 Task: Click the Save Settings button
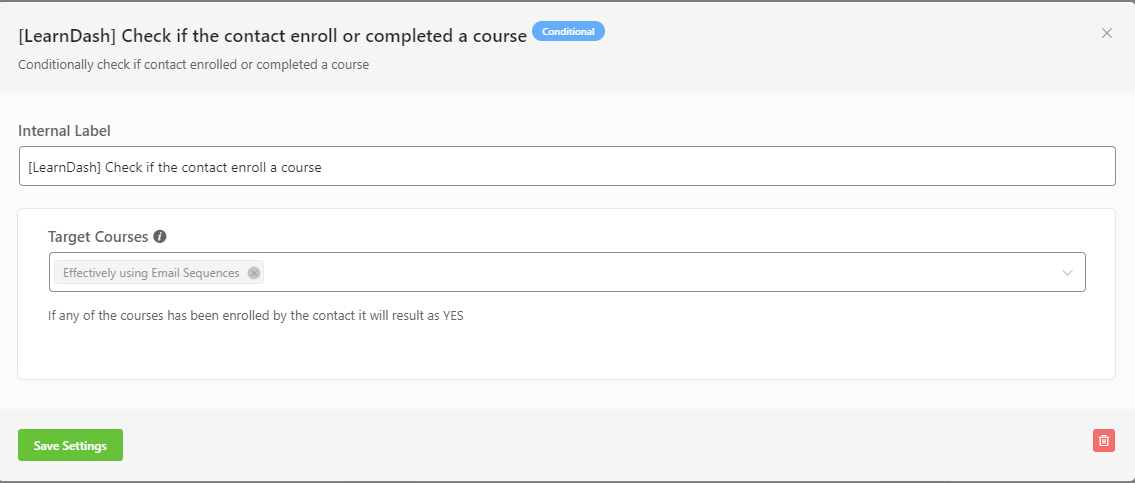pos(70,445)
